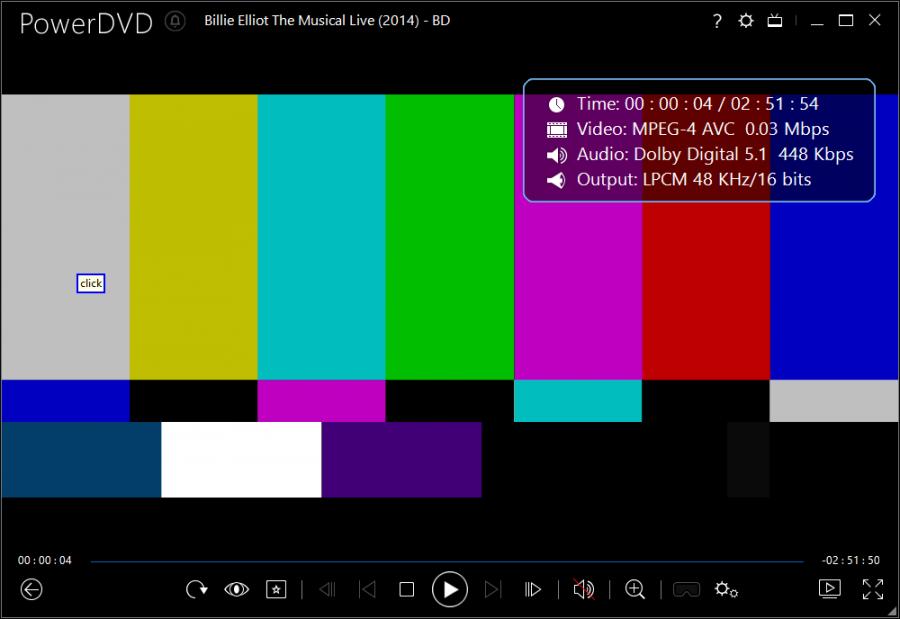Click the Audio Dolby Digital 5.1 line

pos(700,154)
